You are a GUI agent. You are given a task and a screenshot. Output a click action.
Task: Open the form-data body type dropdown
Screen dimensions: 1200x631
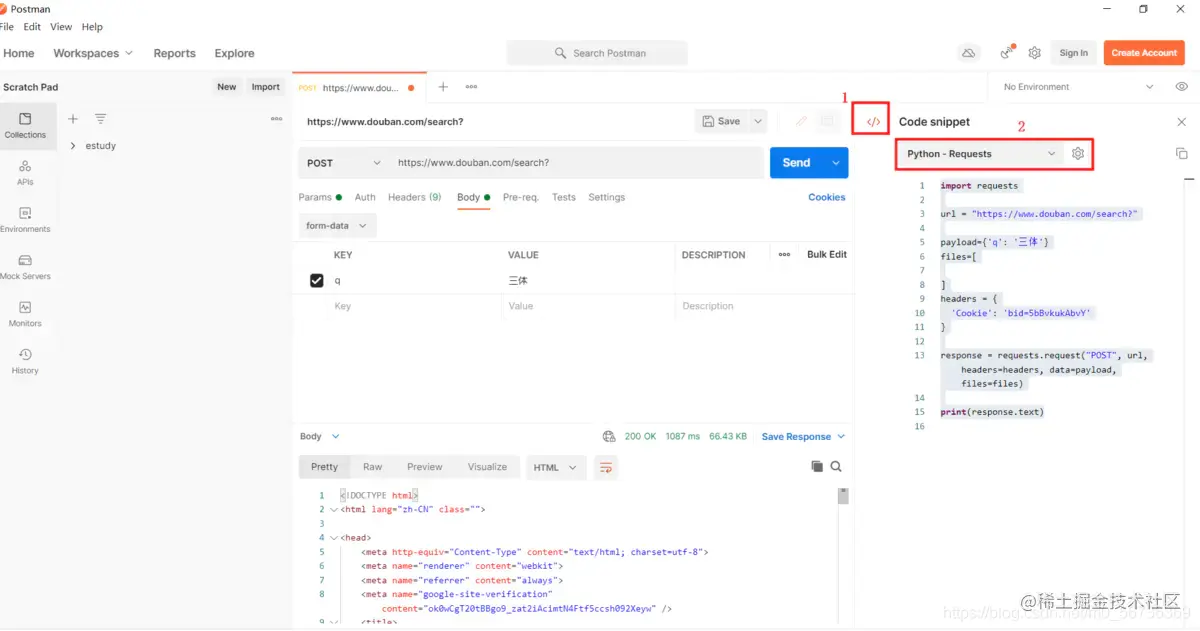coord(336,226)
